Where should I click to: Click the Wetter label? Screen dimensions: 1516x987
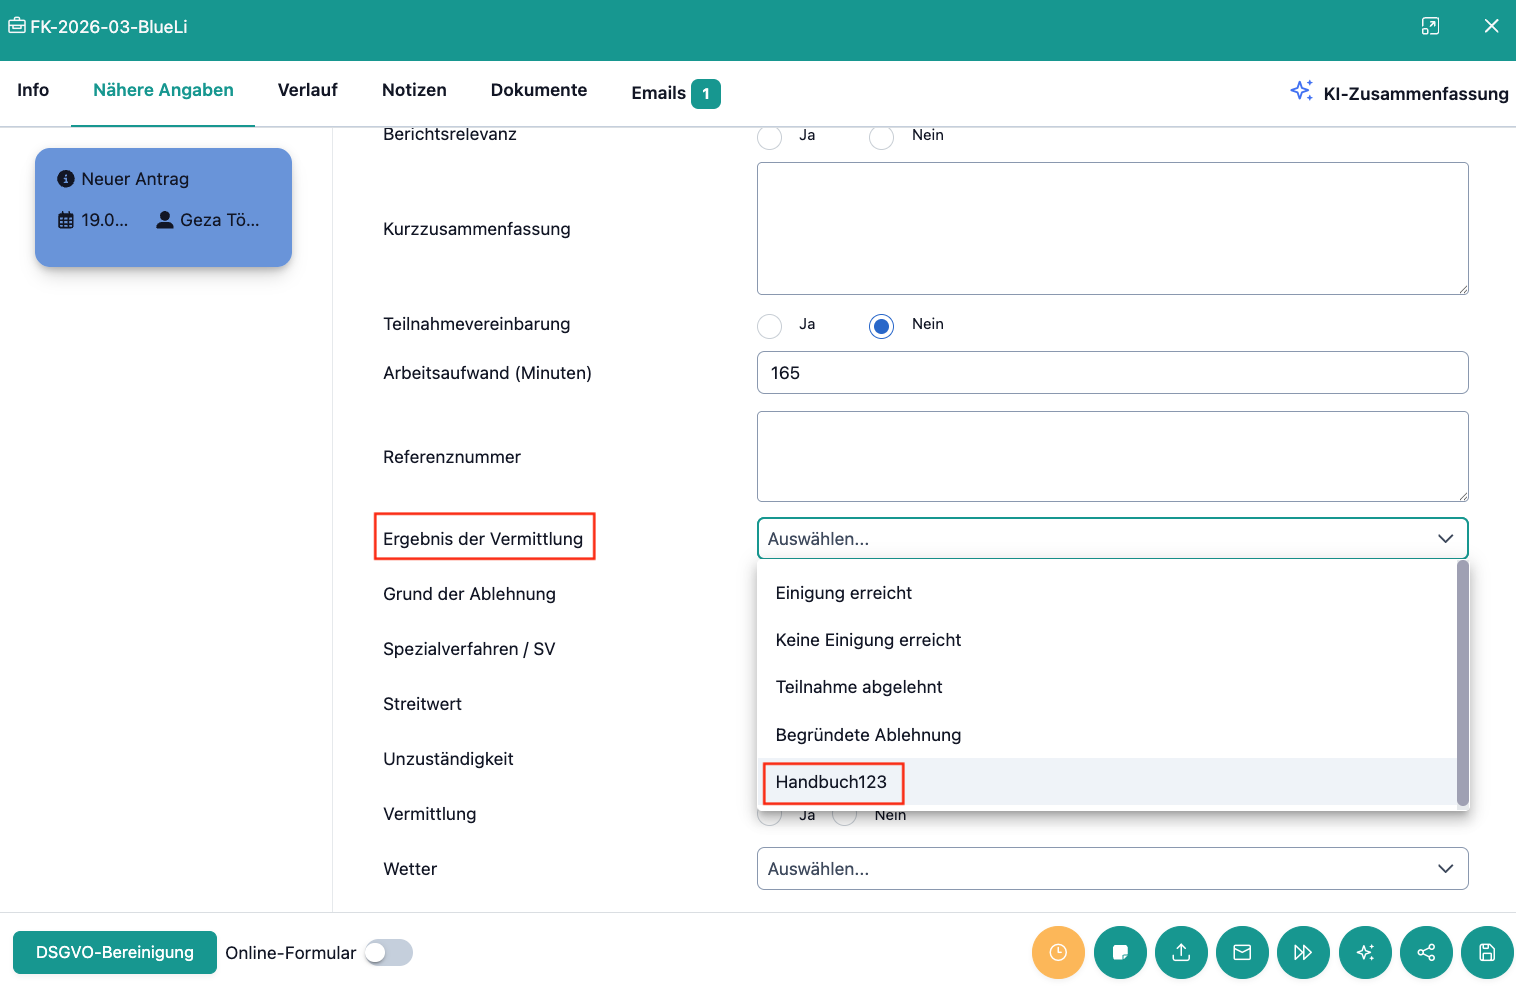[410, 869]
